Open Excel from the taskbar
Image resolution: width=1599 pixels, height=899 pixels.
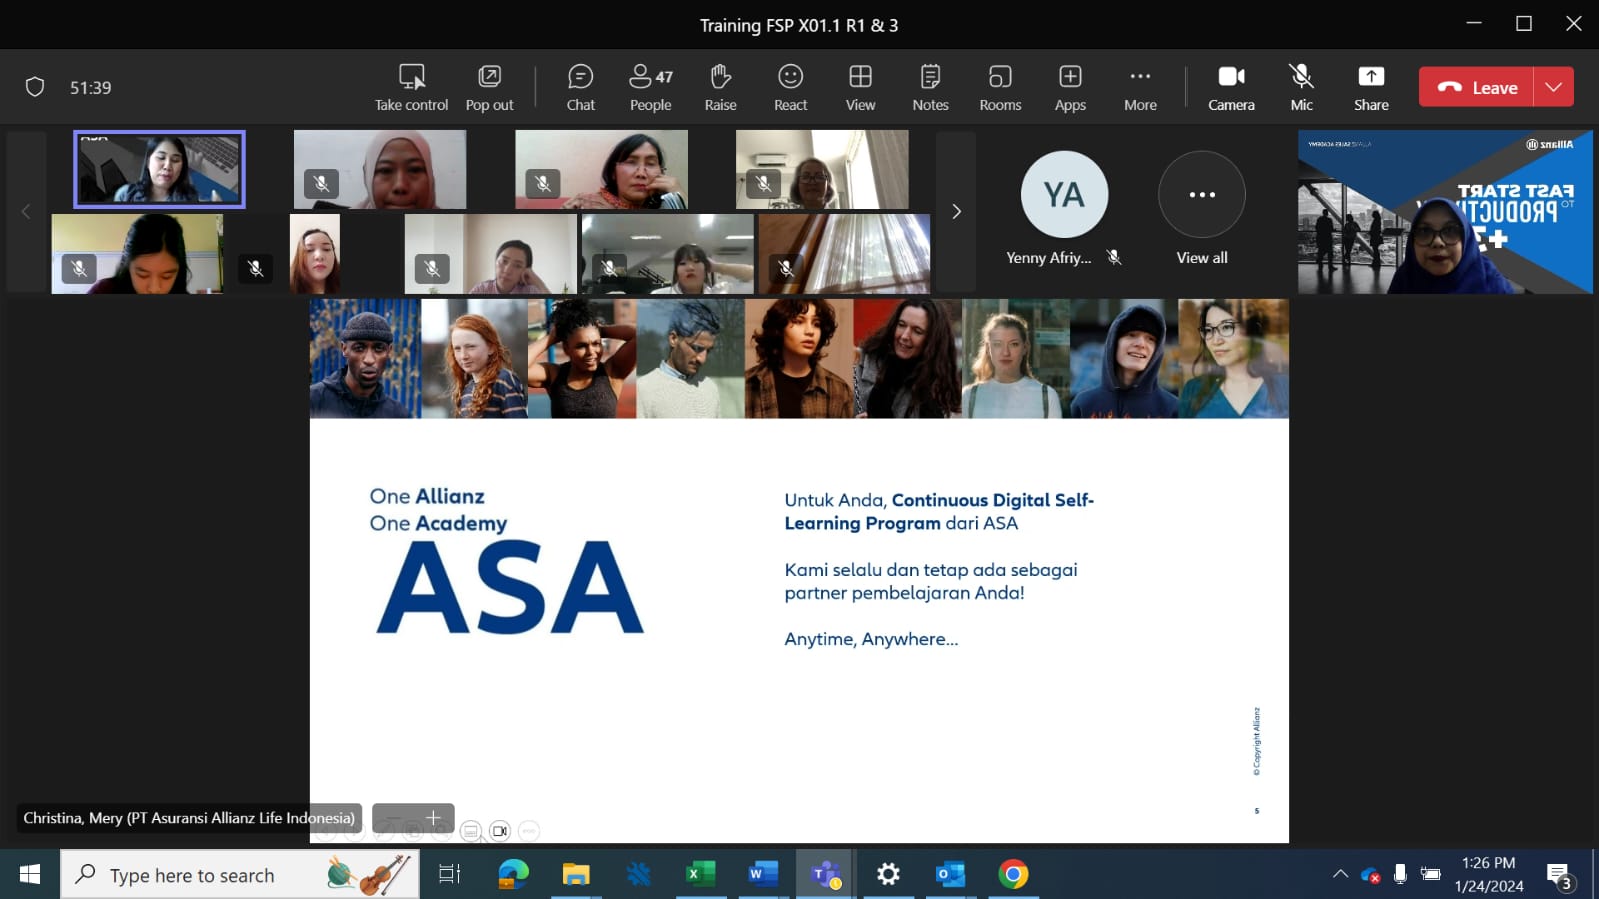click(700, 875)
